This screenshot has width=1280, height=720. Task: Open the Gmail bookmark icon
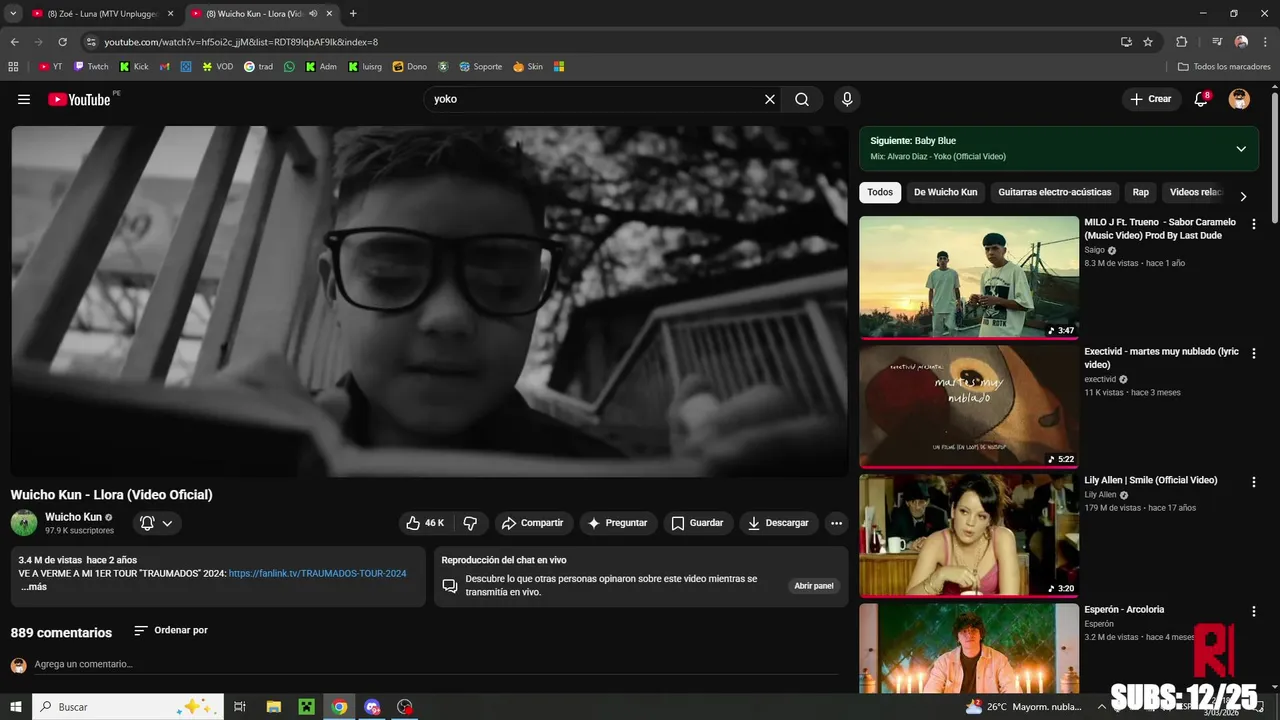pos(165,67)
